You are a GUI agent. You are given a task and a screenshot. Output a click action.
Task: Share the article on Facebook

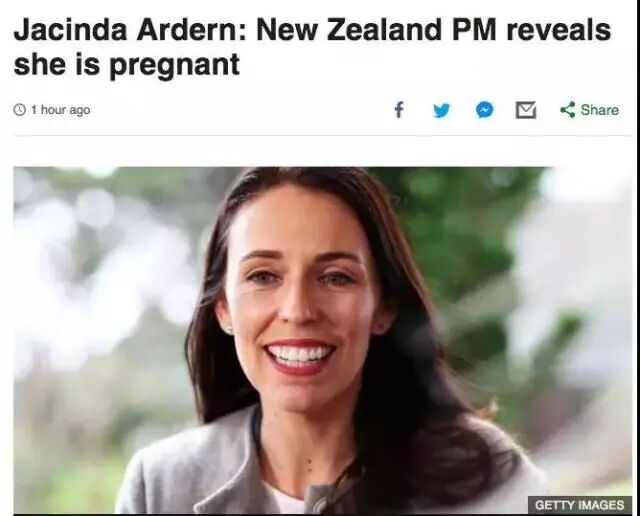[399, 110]
